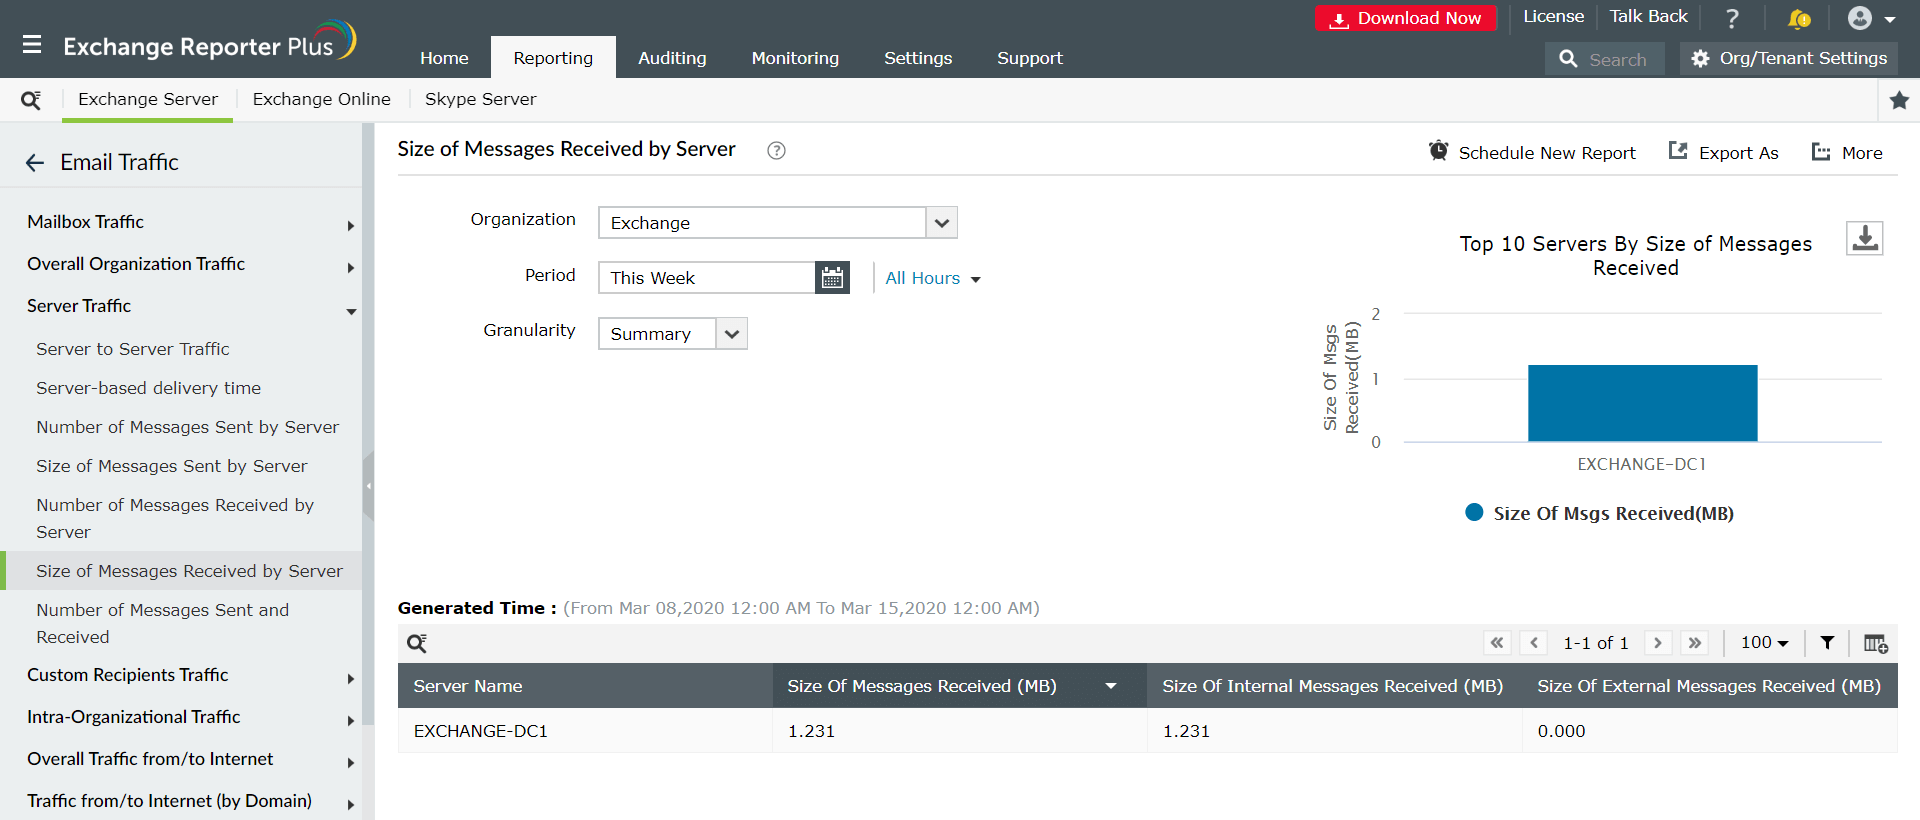Open the table filter funnel icon
The width and height of the screenshot is (1920, 820).
(x=1827, y=643)
